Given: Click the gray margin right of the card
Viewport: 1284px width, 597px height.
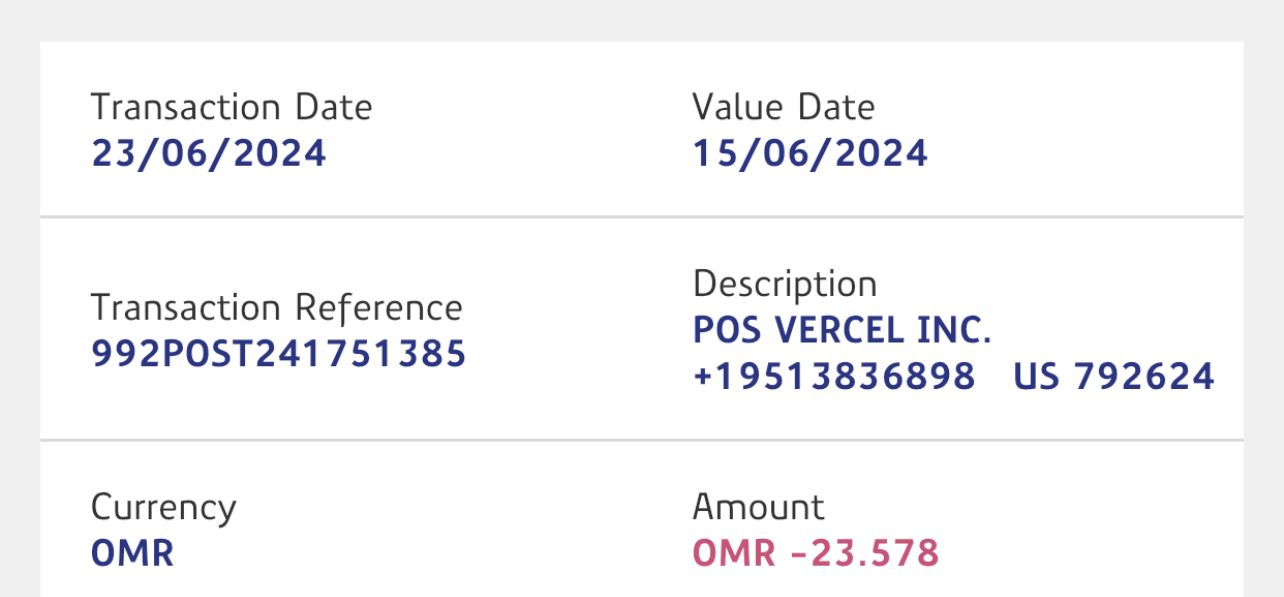Looking at the screenshot, I should point(1264,320).
